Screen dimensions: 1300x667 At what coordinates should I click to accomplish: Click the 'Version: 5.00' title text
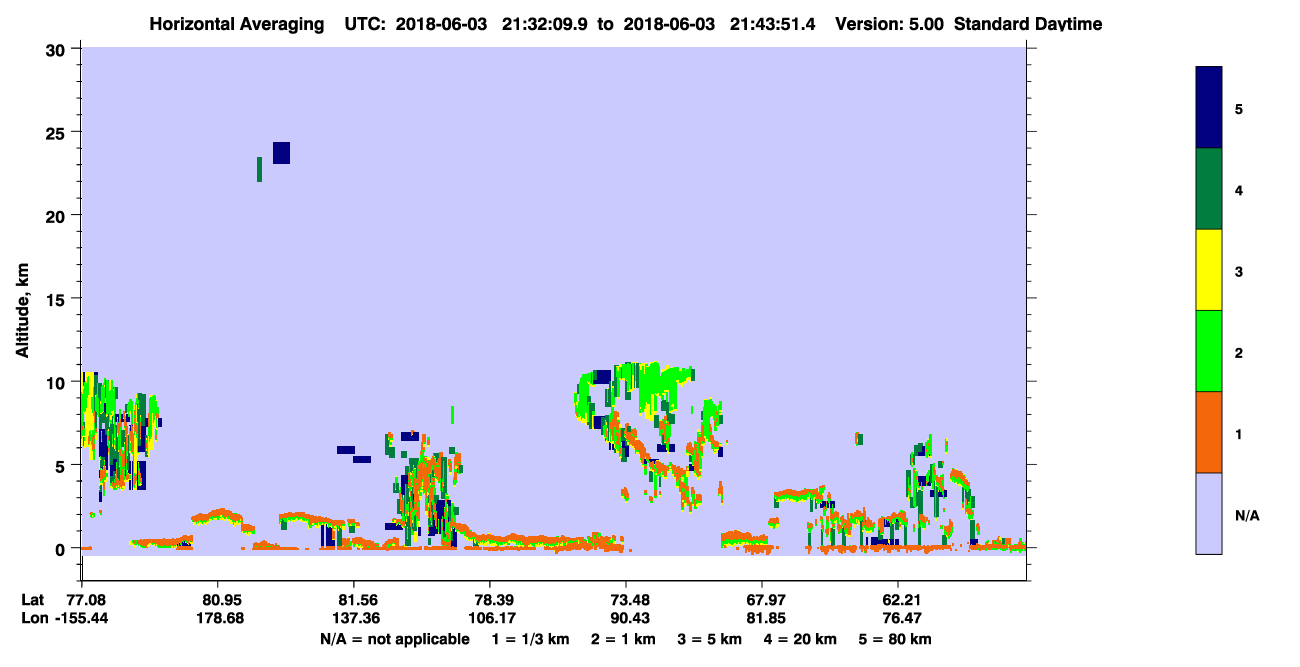[888, 24]
